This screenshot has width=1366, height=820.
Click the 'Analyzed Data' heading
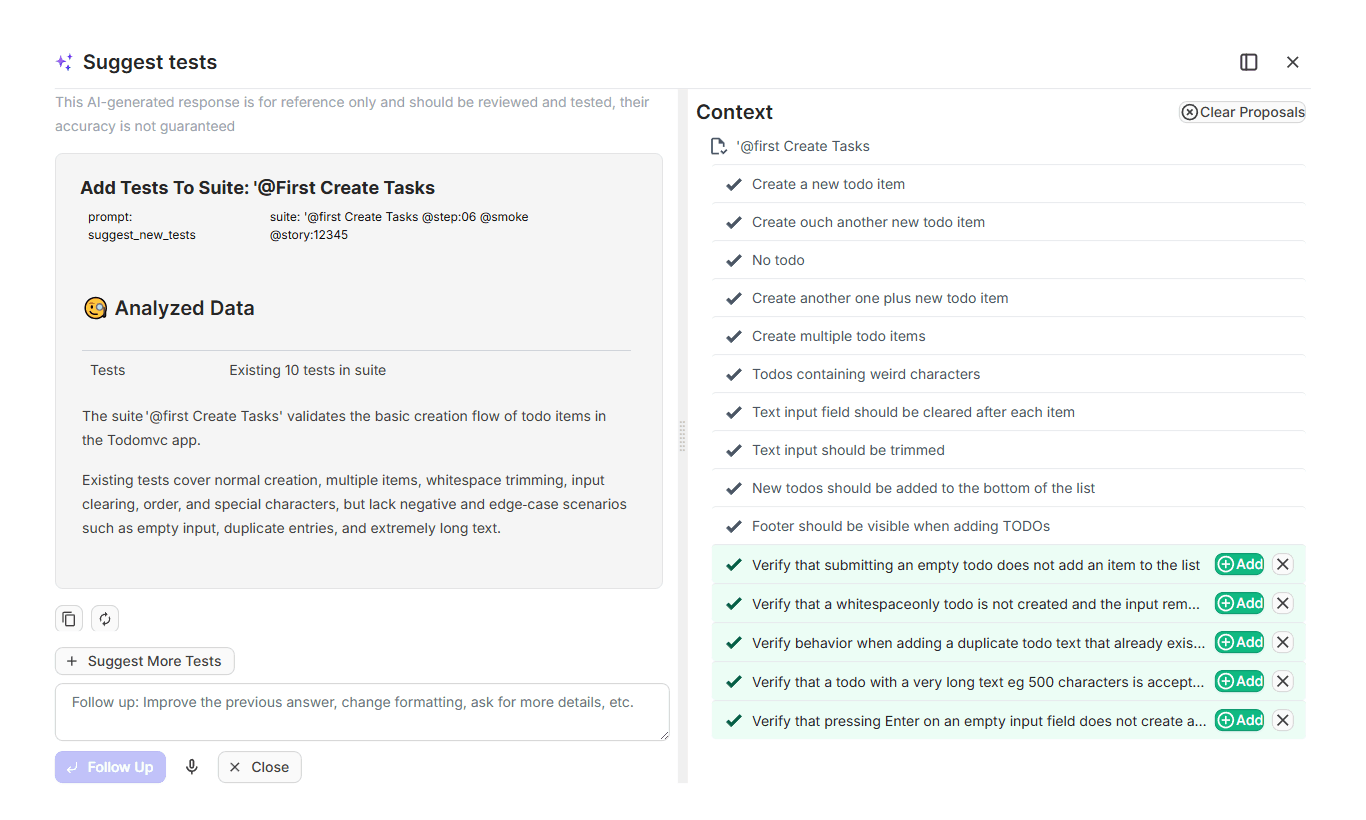pyautogui.click(x=184, y=308)
